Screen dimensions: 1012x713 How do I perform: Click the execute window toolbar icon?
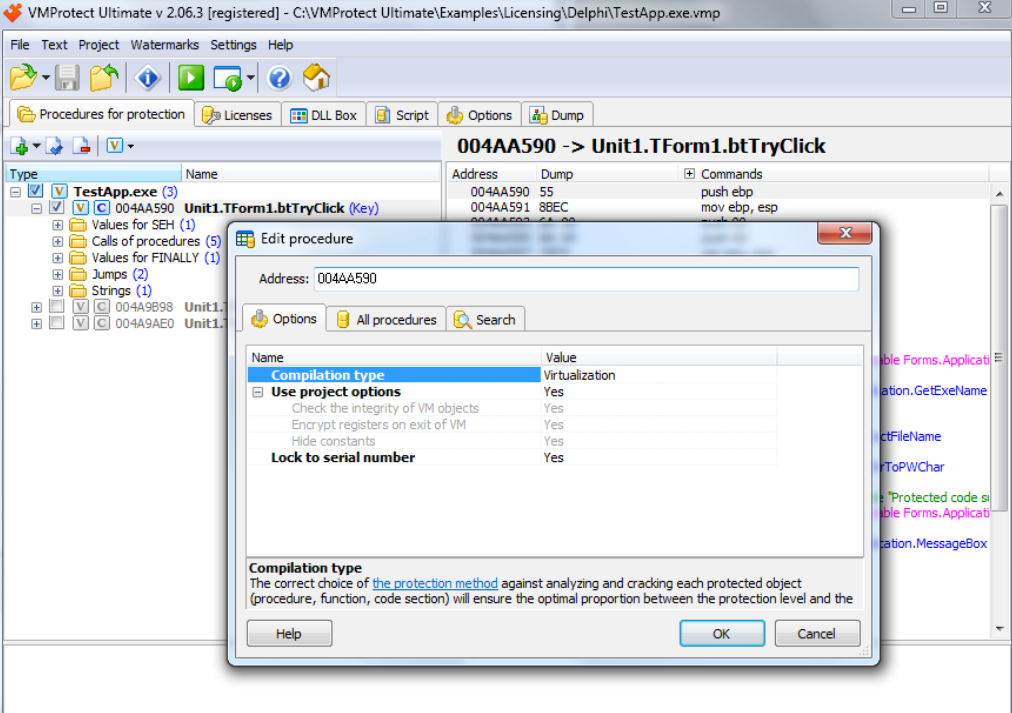click(x=227, y=78)
